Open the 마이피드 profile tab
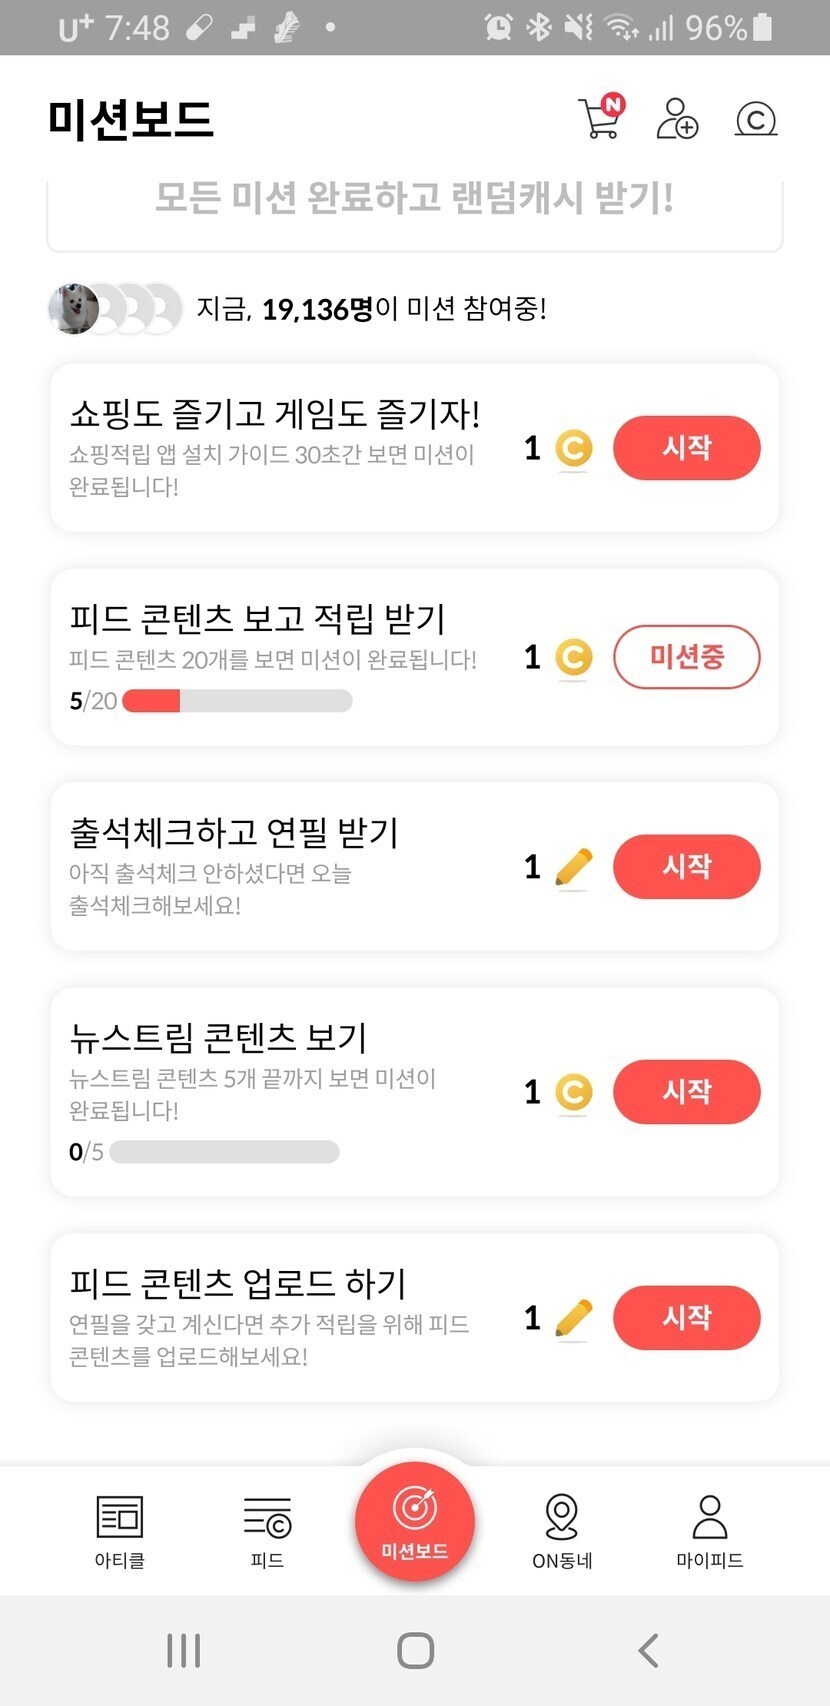The height and width of the screenshot is (1706, 830). 710,1531
